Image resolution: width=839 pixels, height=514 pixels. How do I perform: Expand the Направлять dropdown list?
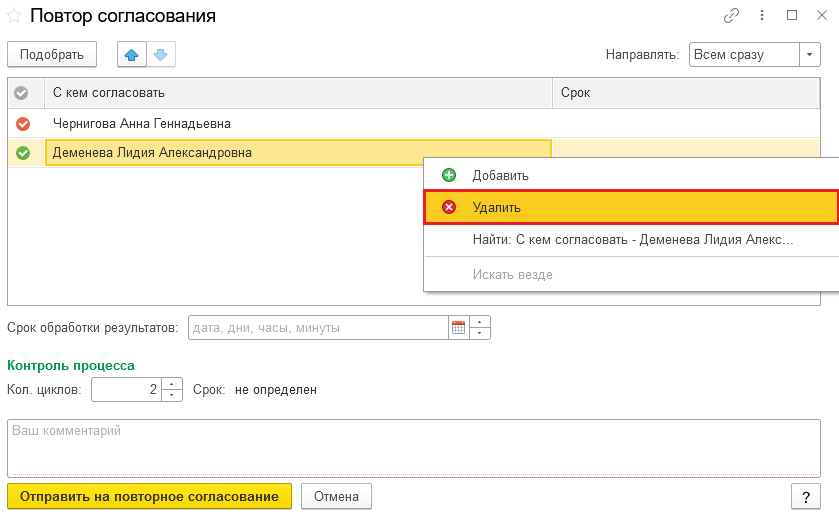pyautogui.click(x=809, y=54)
